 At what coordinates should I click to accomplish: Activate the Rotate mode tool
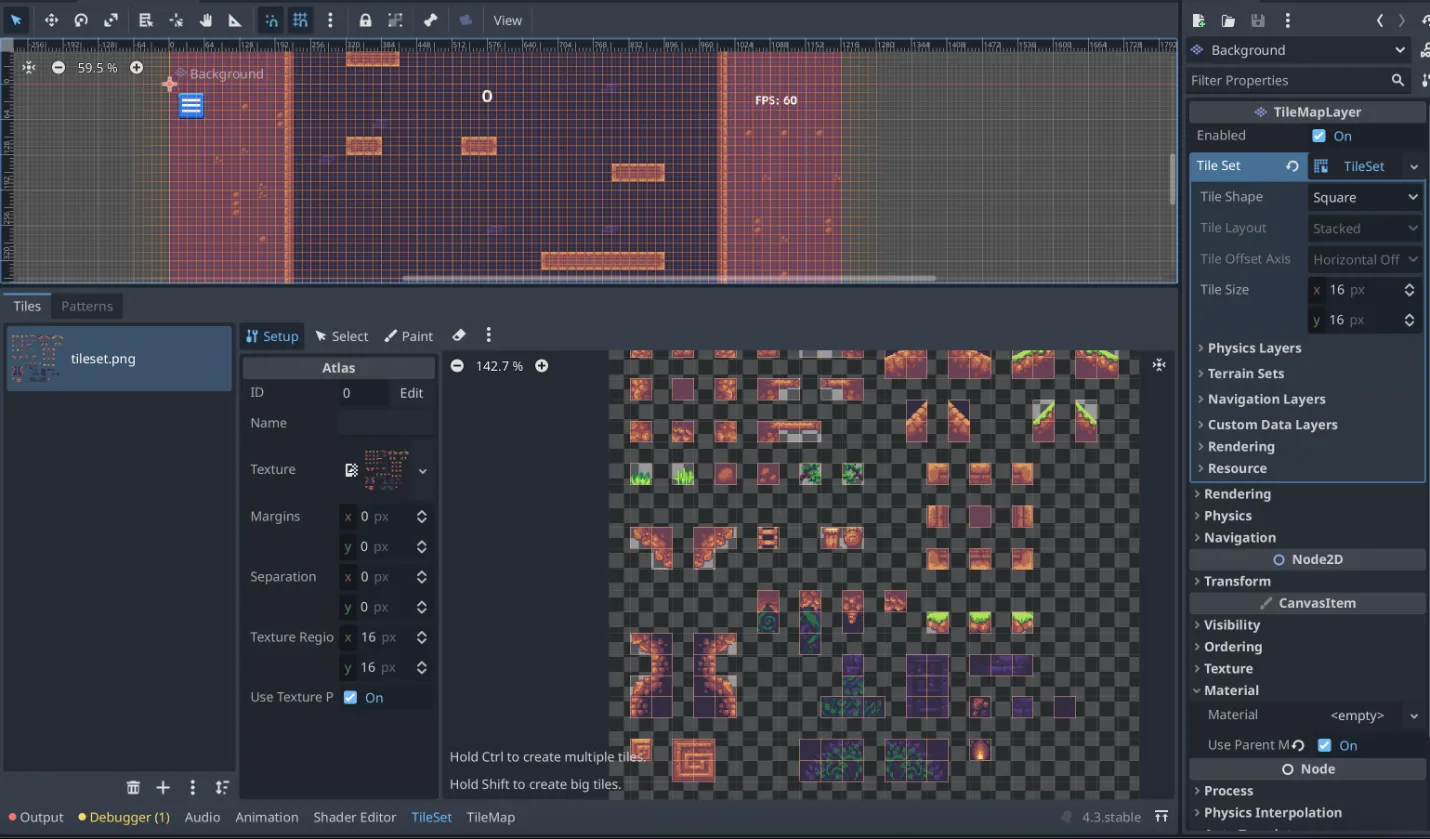pos(81,20)
